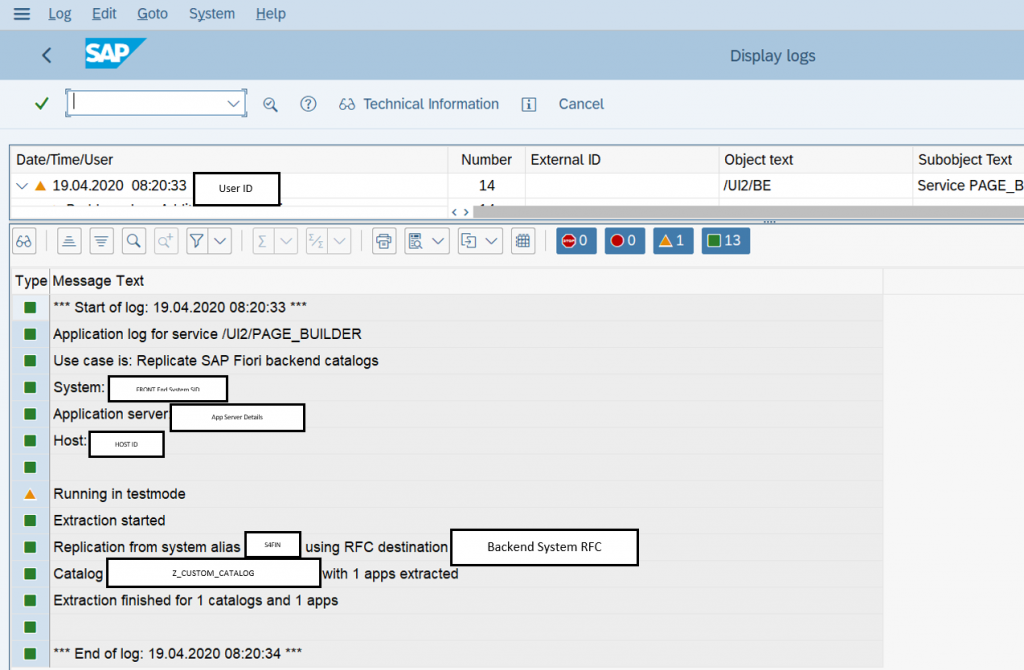The height and width of the screenshot is (670, 1024).
Task: Select 'Replicate SAP Fiori backend catalogs' row
Action: pyautogui.click(x=447, y=361)
